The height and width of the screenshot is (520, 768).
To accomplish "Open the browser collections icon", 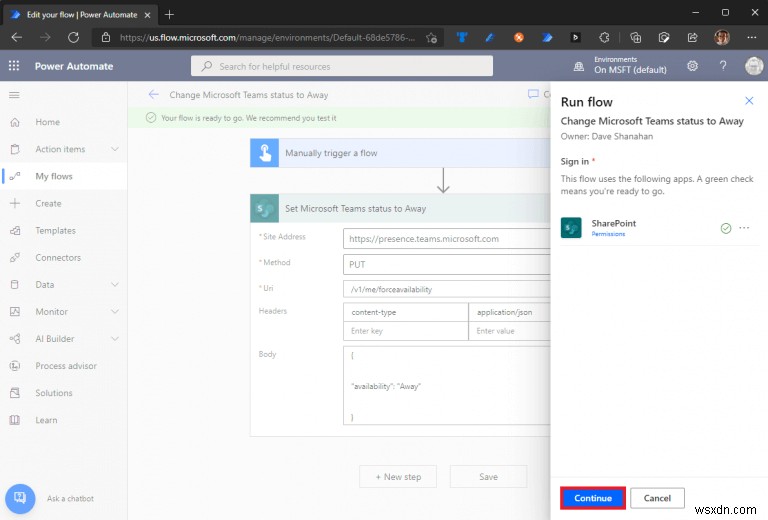I will tap(635, 37).
